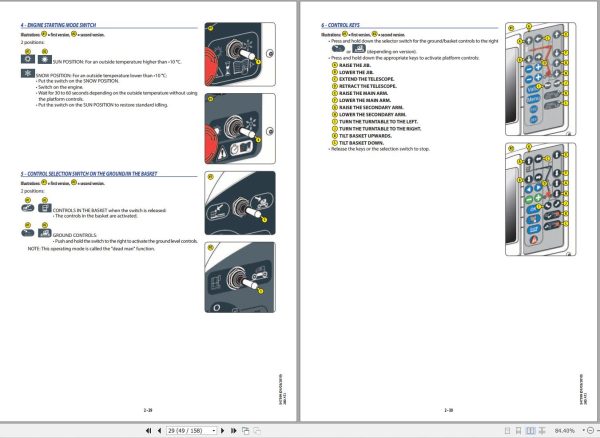The height and width of the screenshot is (438, 600).
Task: Click the page number field showing 29 (49 / 158)
Action: pyautogui.click(x=189, y=431)
